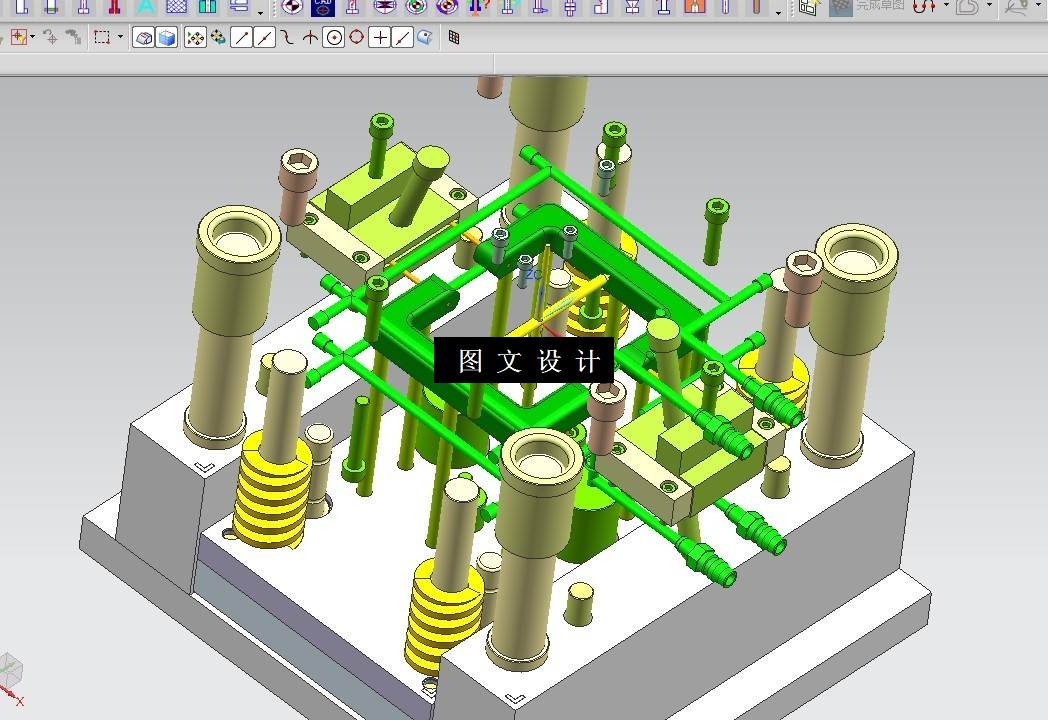Enable Point on Face snapping
Viewport: 1048px width, 720px height.
(x=424, y=38)
